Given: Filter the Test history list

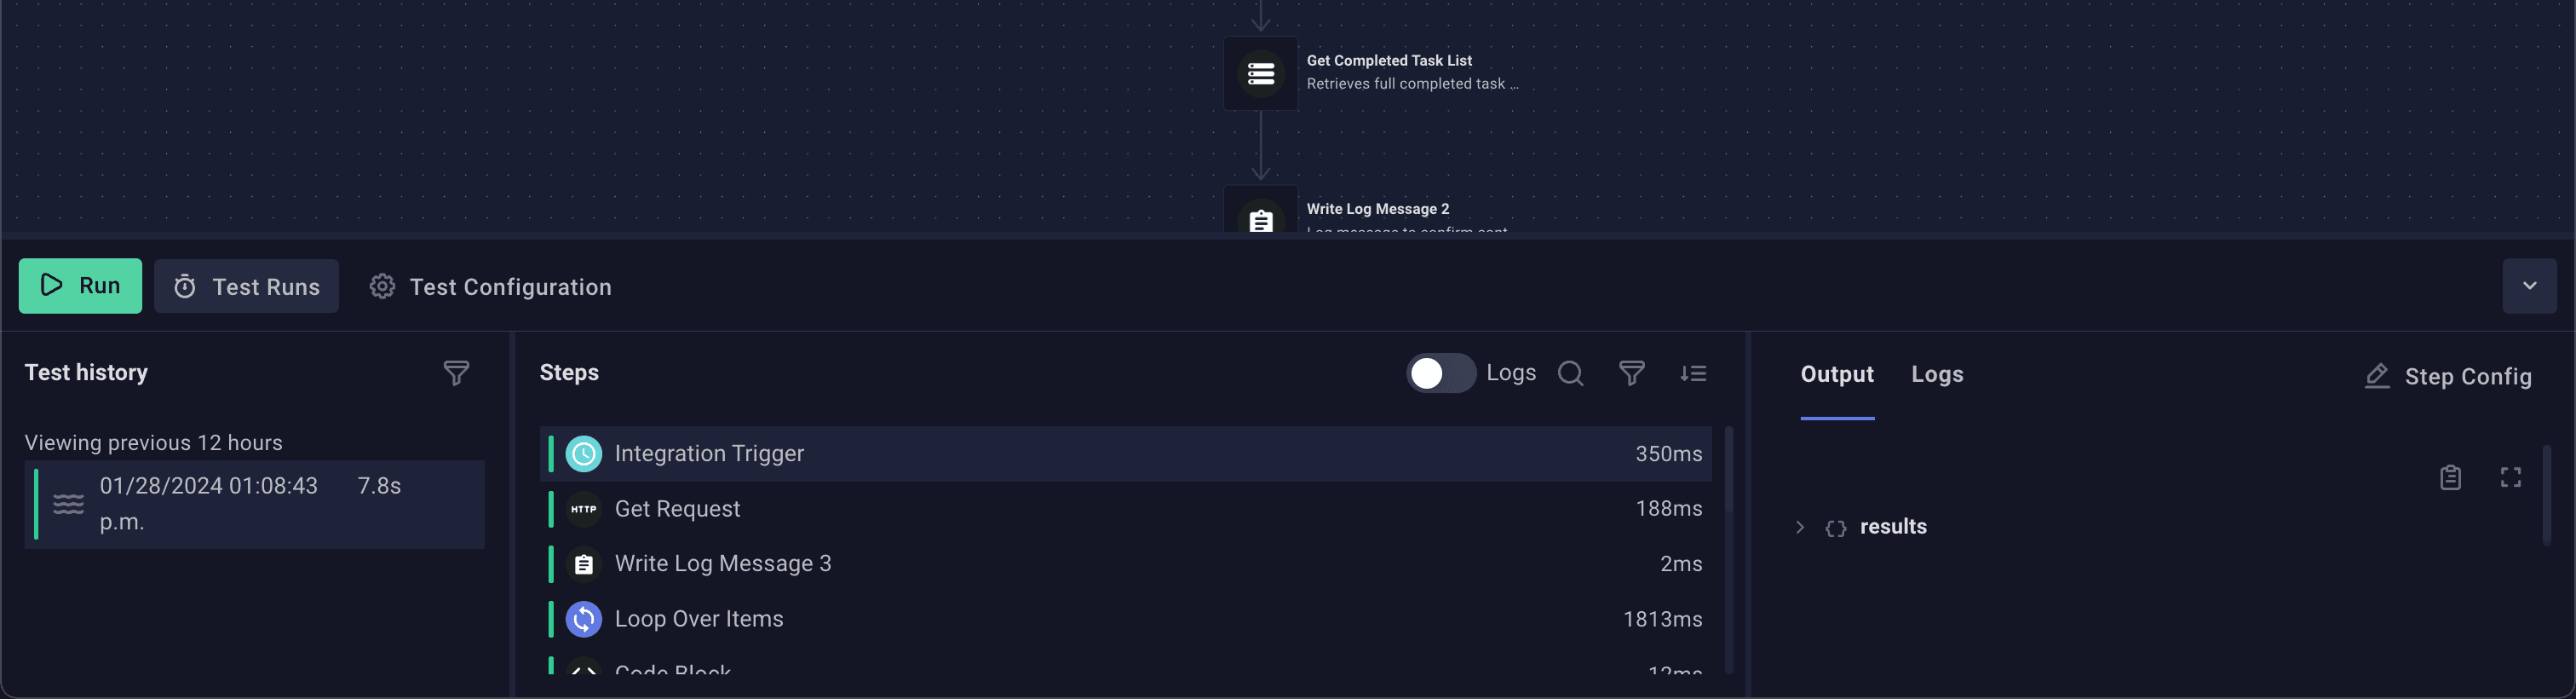Looking at the screenshot, I should (456, 373).
